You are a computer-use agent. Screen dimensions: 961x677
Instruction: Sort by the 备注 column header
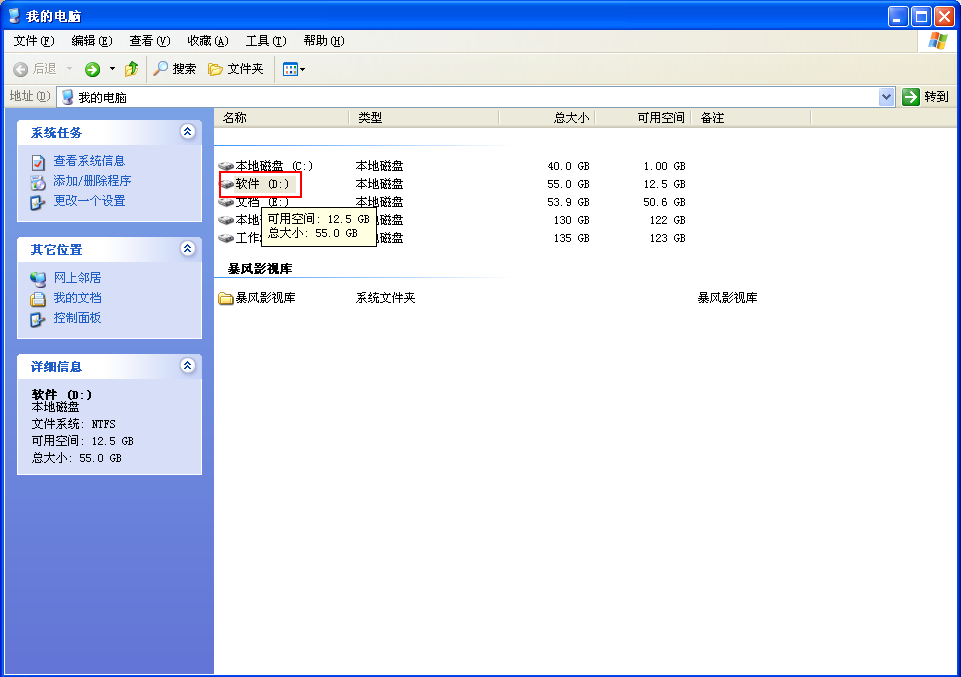pyautogui.click(x=751, y=118)
